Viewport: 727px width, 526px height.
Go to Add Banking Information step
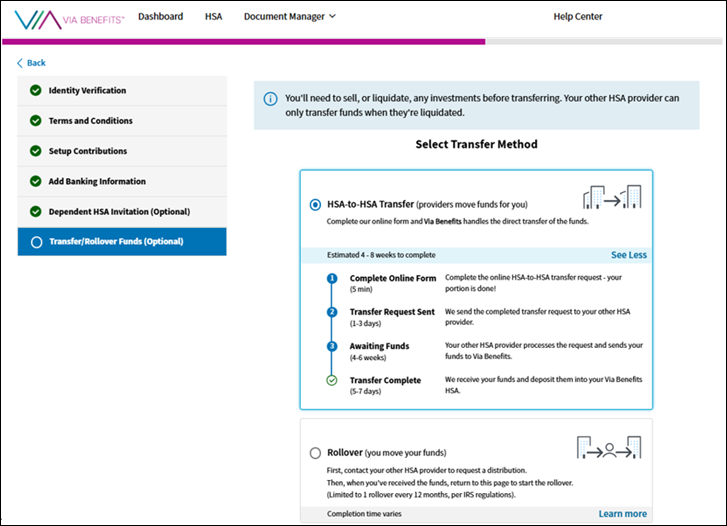click(x=122, y=181)
